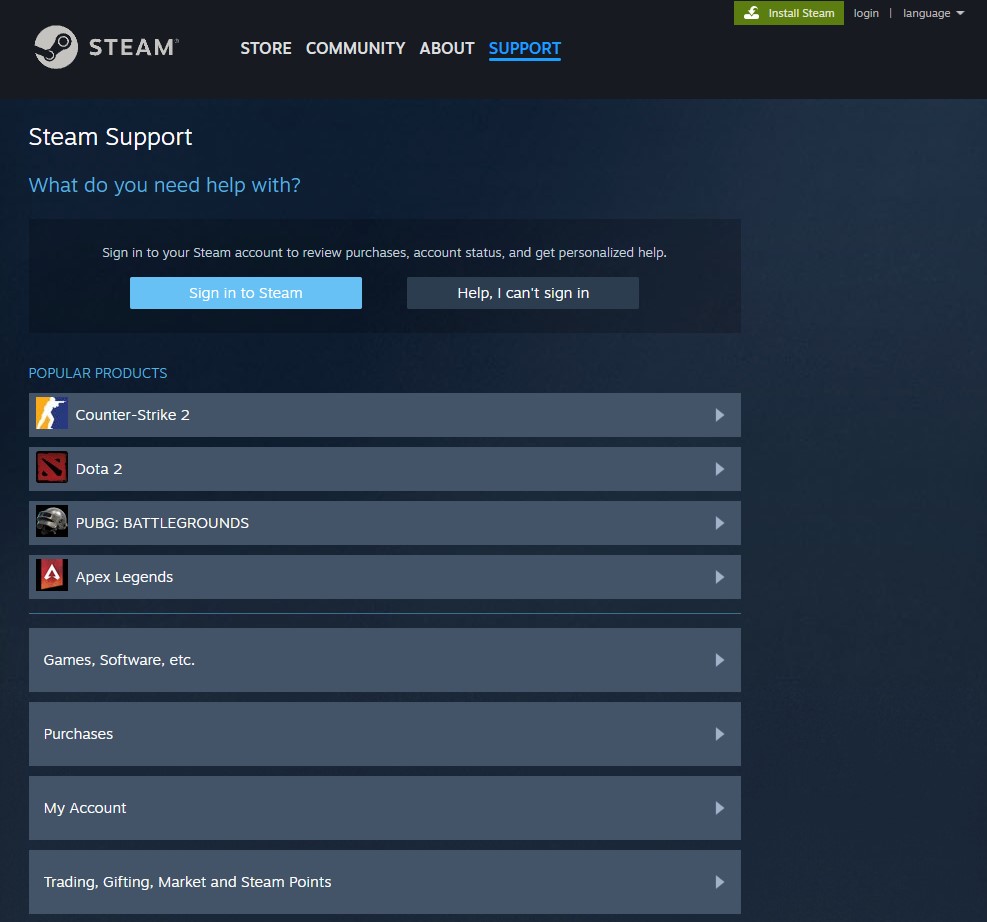This screenshot has height=922, width=987.
Task: Click the Apex Legends game icon
Action: (x=52, y=576)
